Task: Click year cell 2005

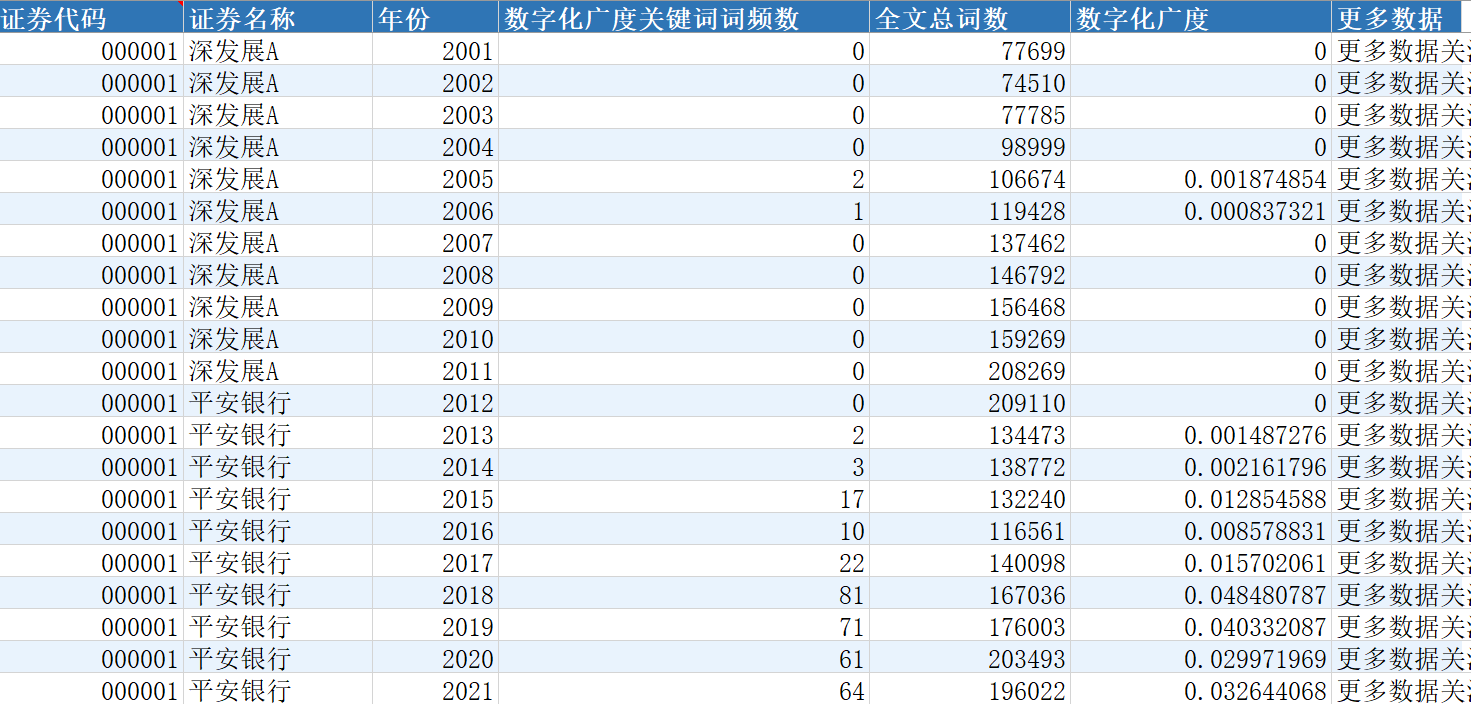Action: pyautogui.click(x=435, y=179)
